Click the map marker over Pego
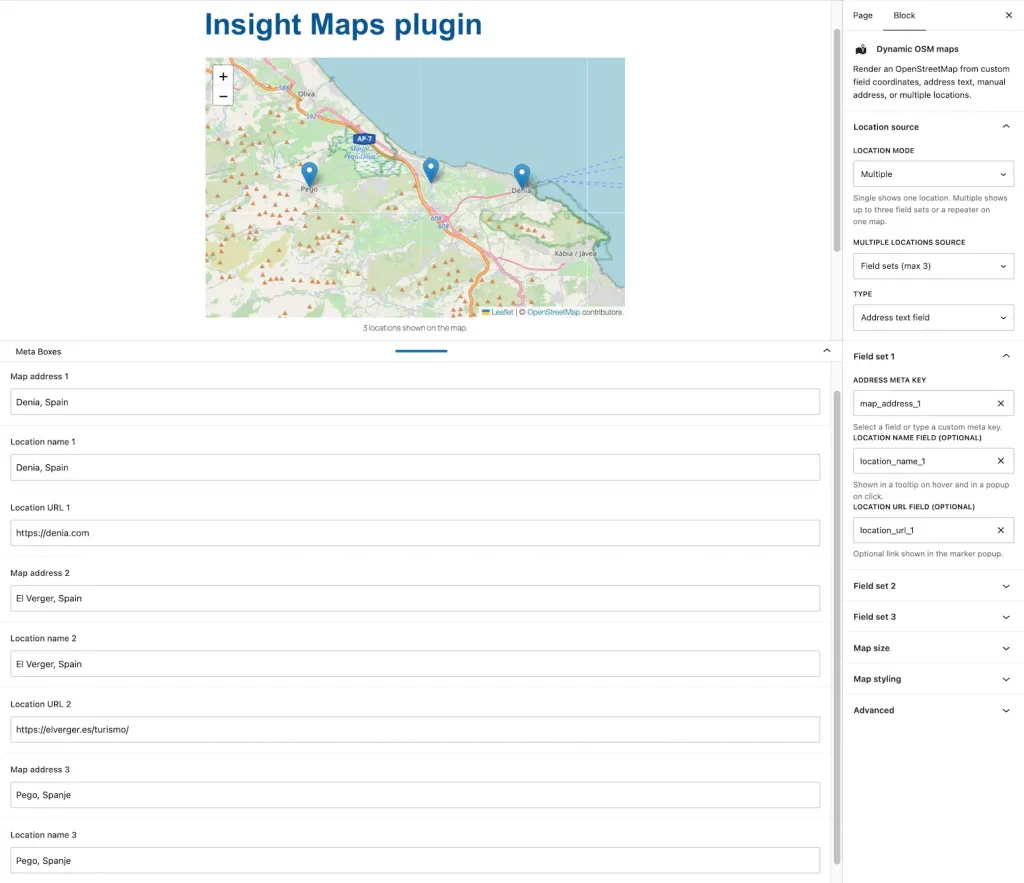Viewport: 1024px width, 883px height. [x=309, y=174]
